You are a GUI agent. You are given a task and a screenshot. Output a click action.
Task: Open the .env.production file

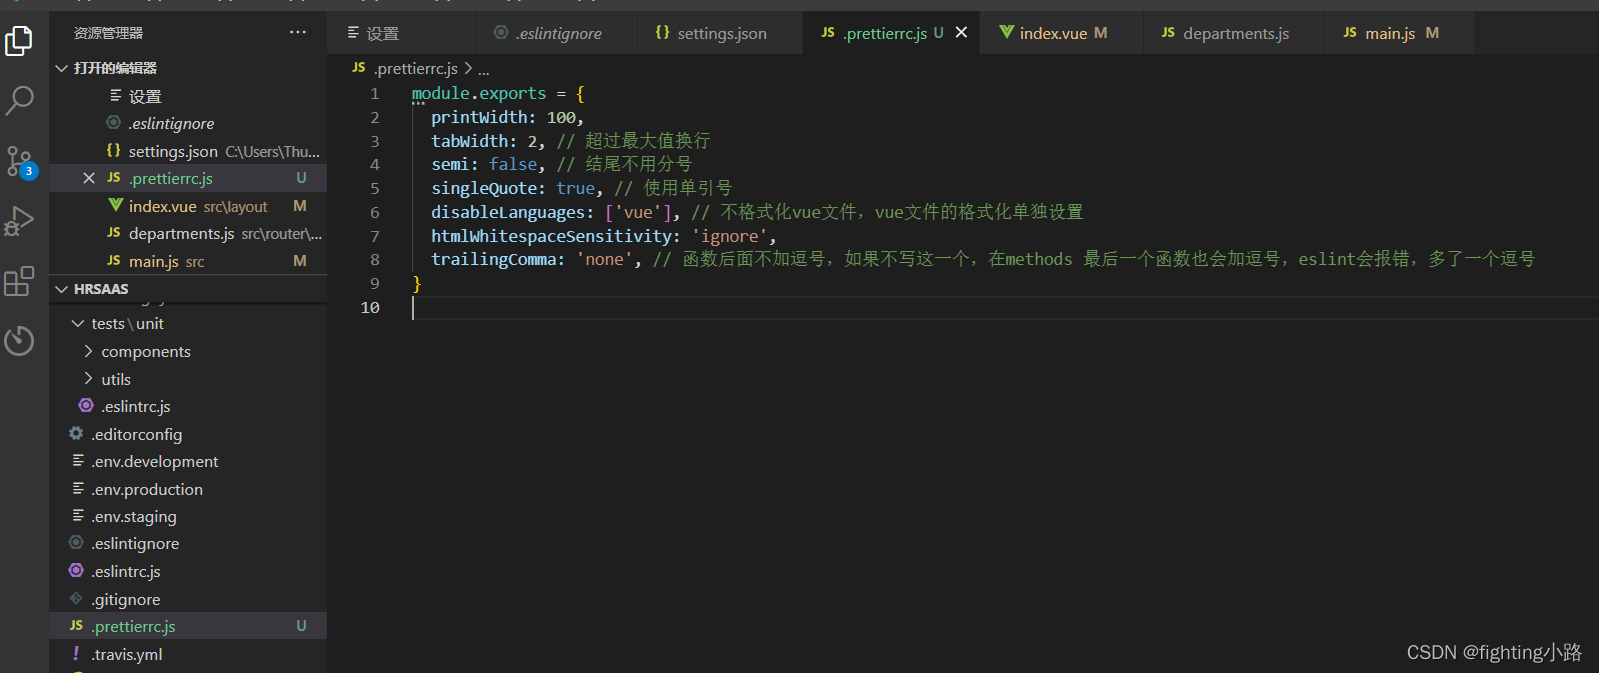pyautogui.click(x=188, y=489)
